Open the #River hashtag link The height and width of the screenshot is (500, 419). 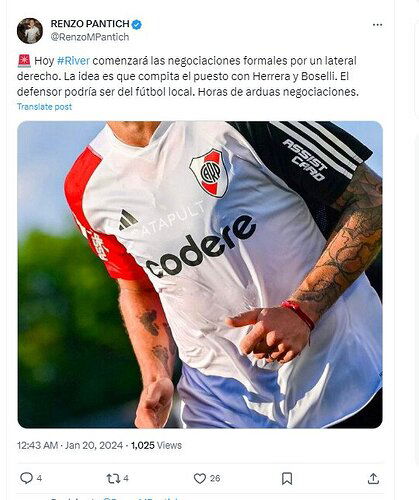(x=73, y=61)
